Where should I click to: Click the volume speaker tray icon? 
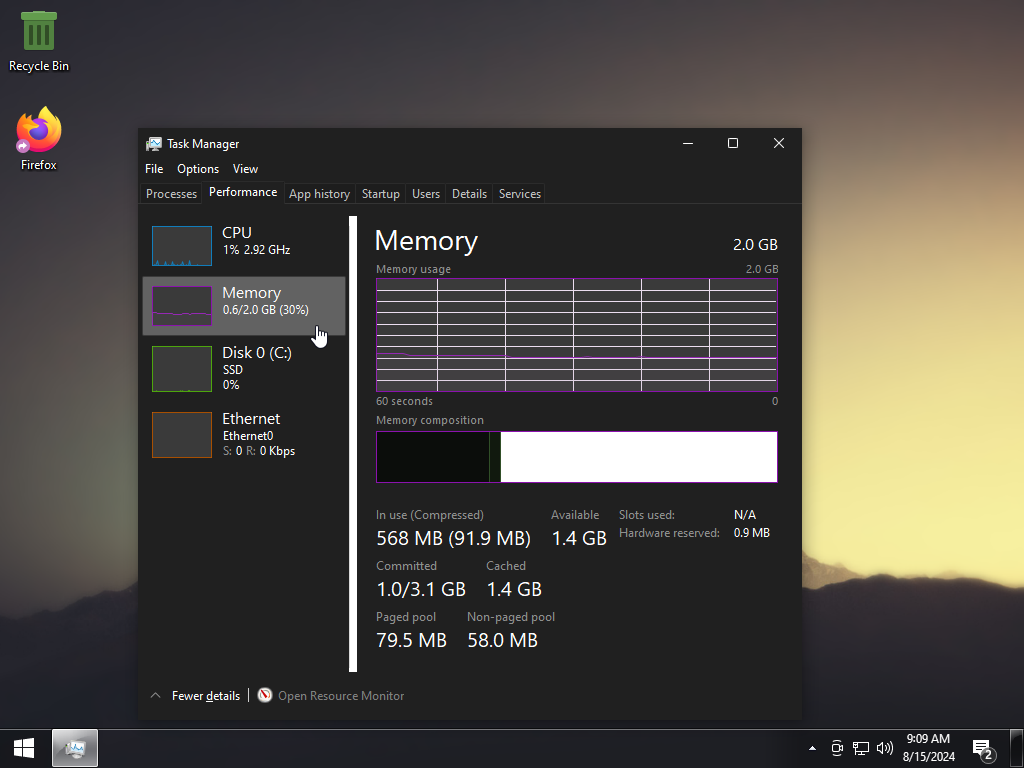click(884, 748)
